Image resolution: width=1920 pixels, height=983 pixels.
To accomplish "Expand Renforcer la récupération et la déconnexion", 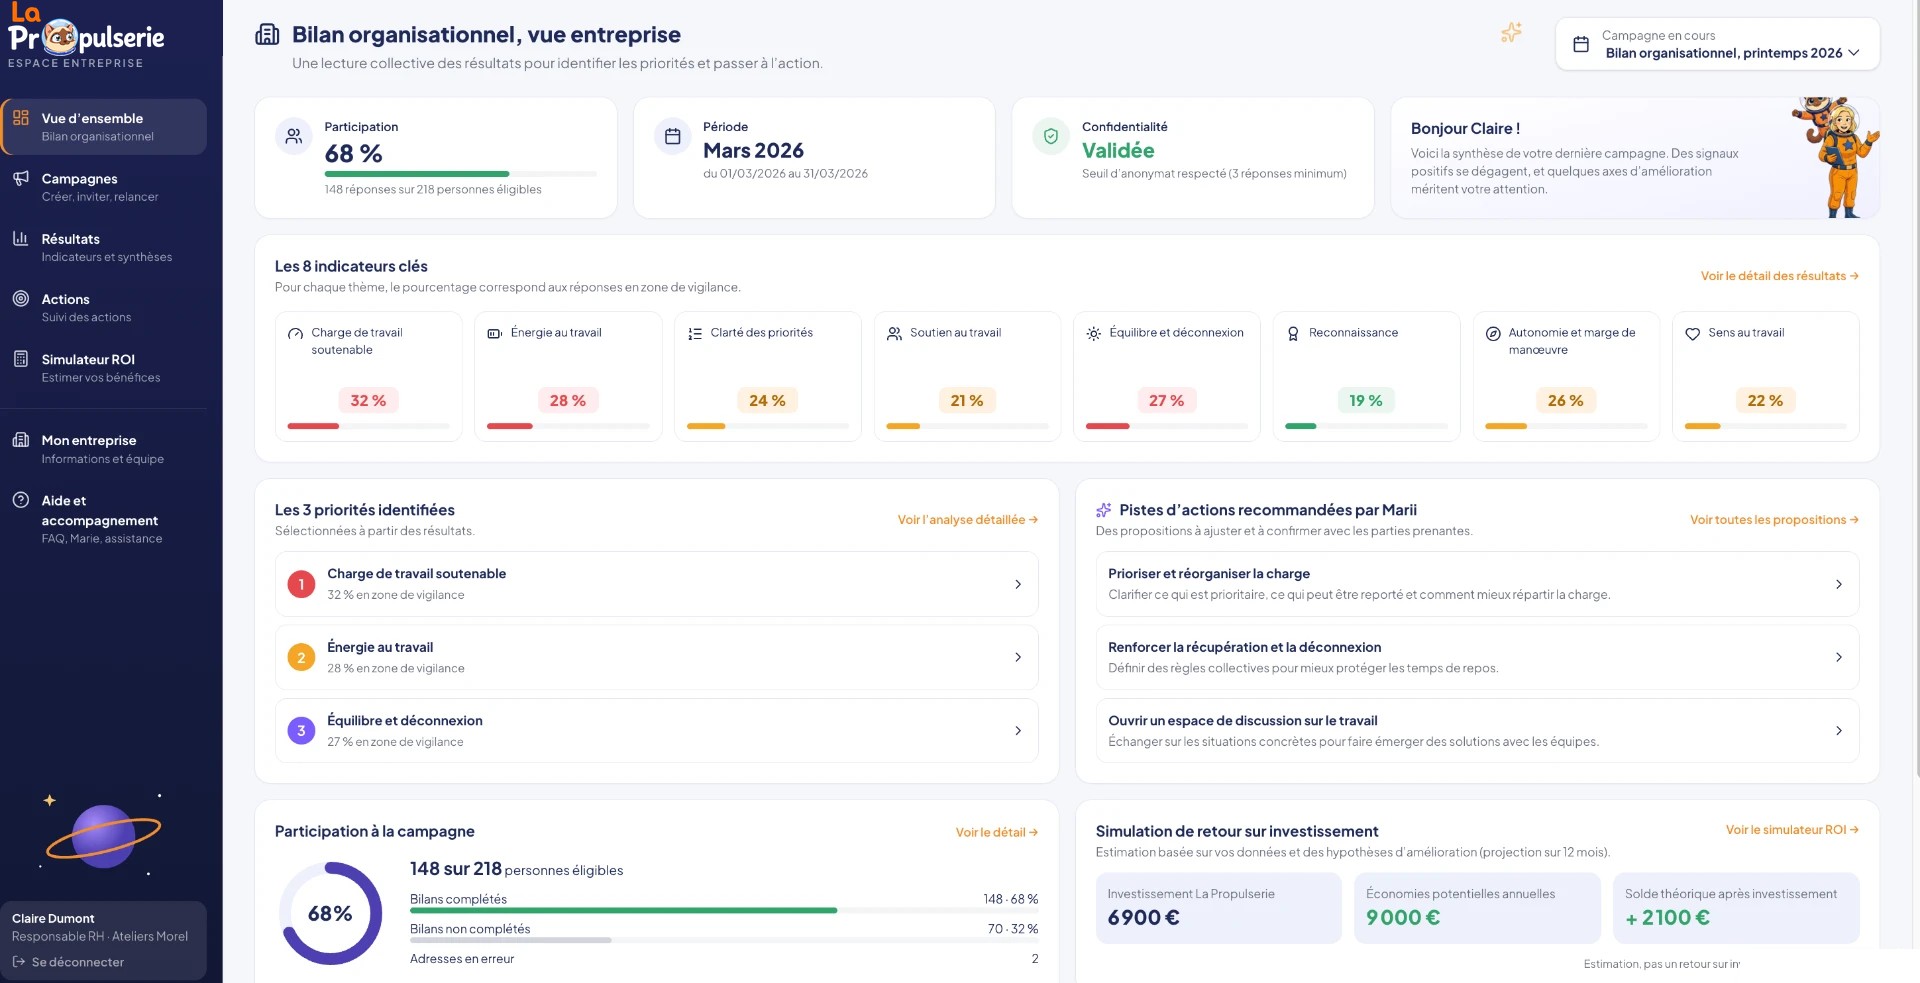I will [1477, 657].
